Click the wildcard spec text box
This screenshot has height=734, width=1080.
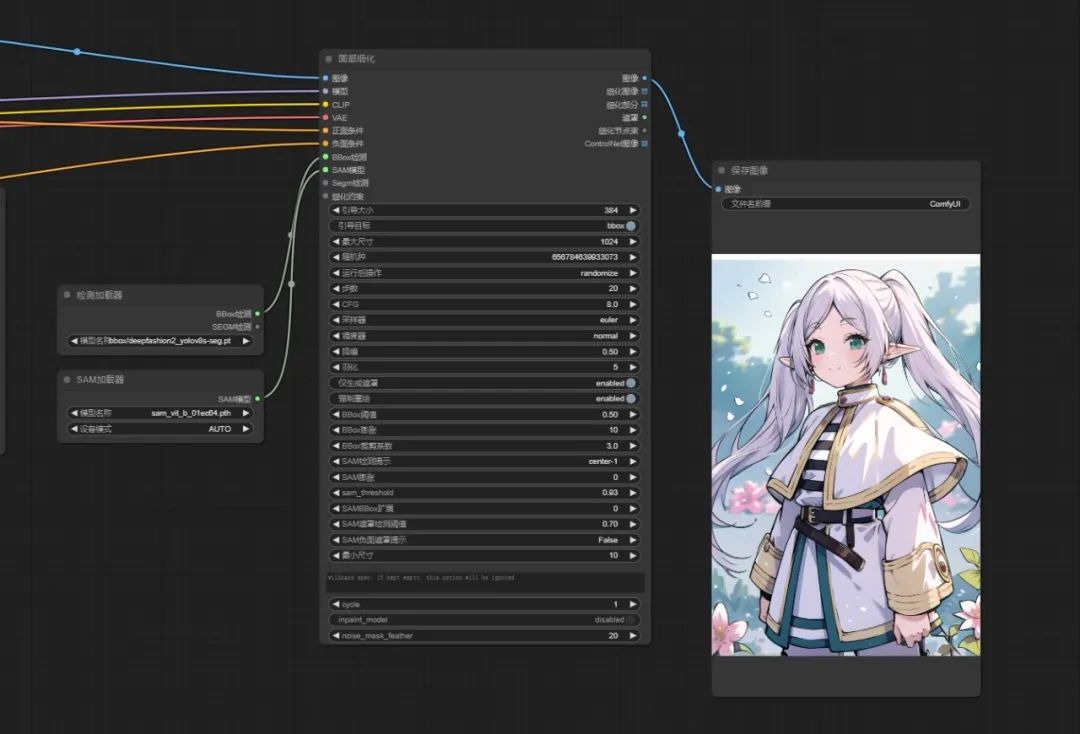484,582
